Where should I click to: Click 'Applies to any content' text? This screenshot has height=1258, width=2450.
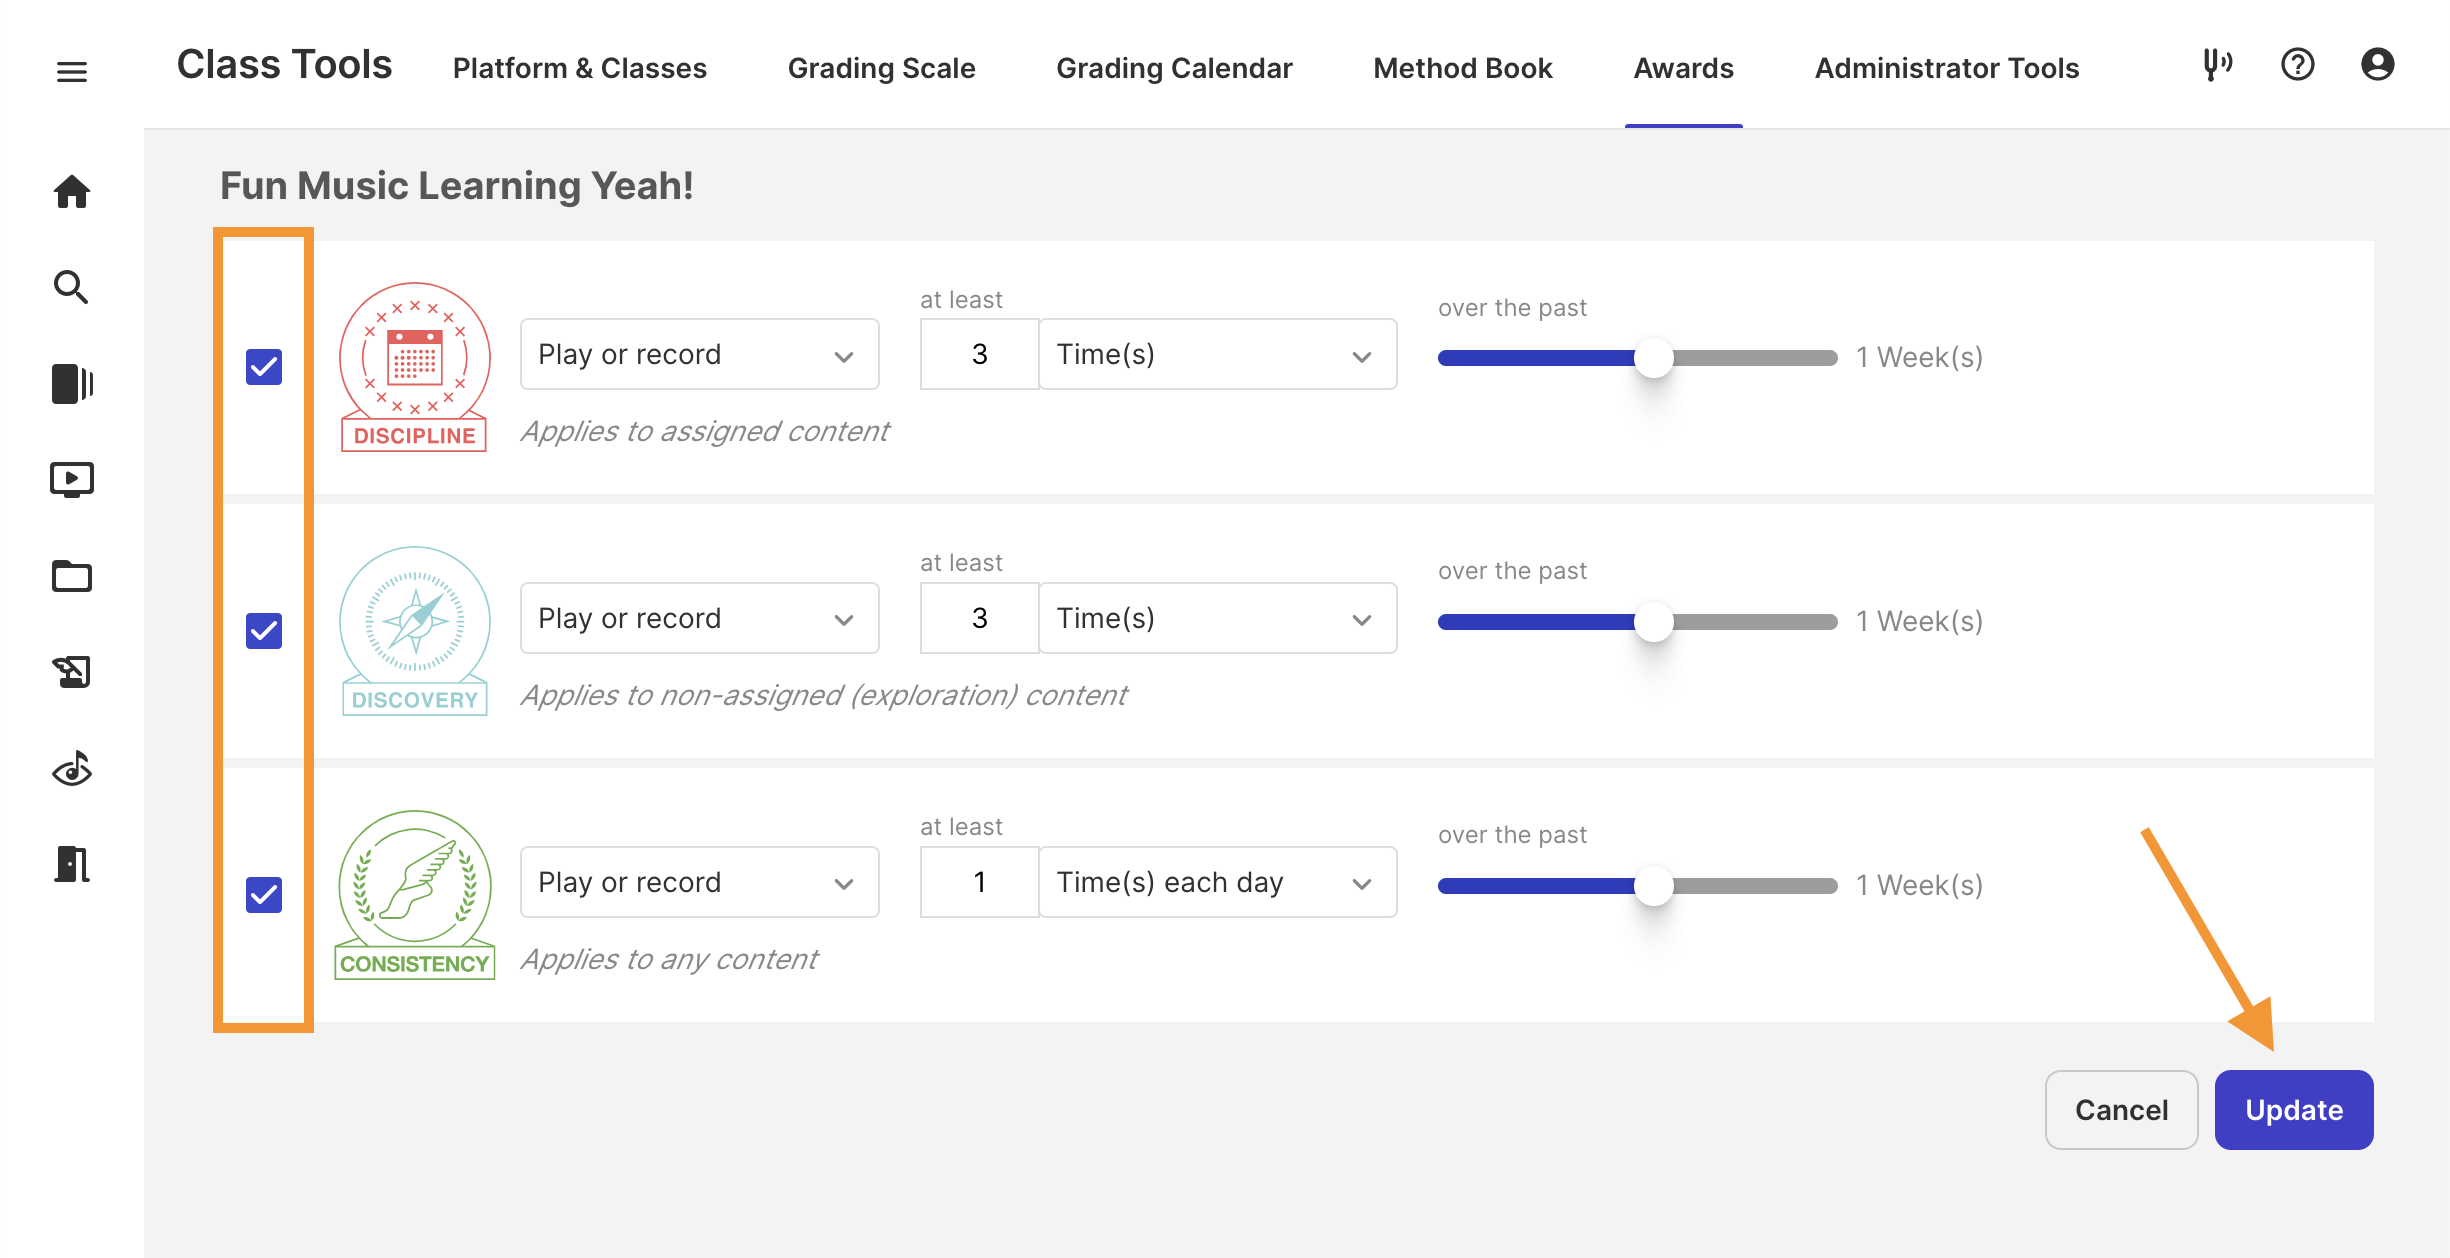670,959
